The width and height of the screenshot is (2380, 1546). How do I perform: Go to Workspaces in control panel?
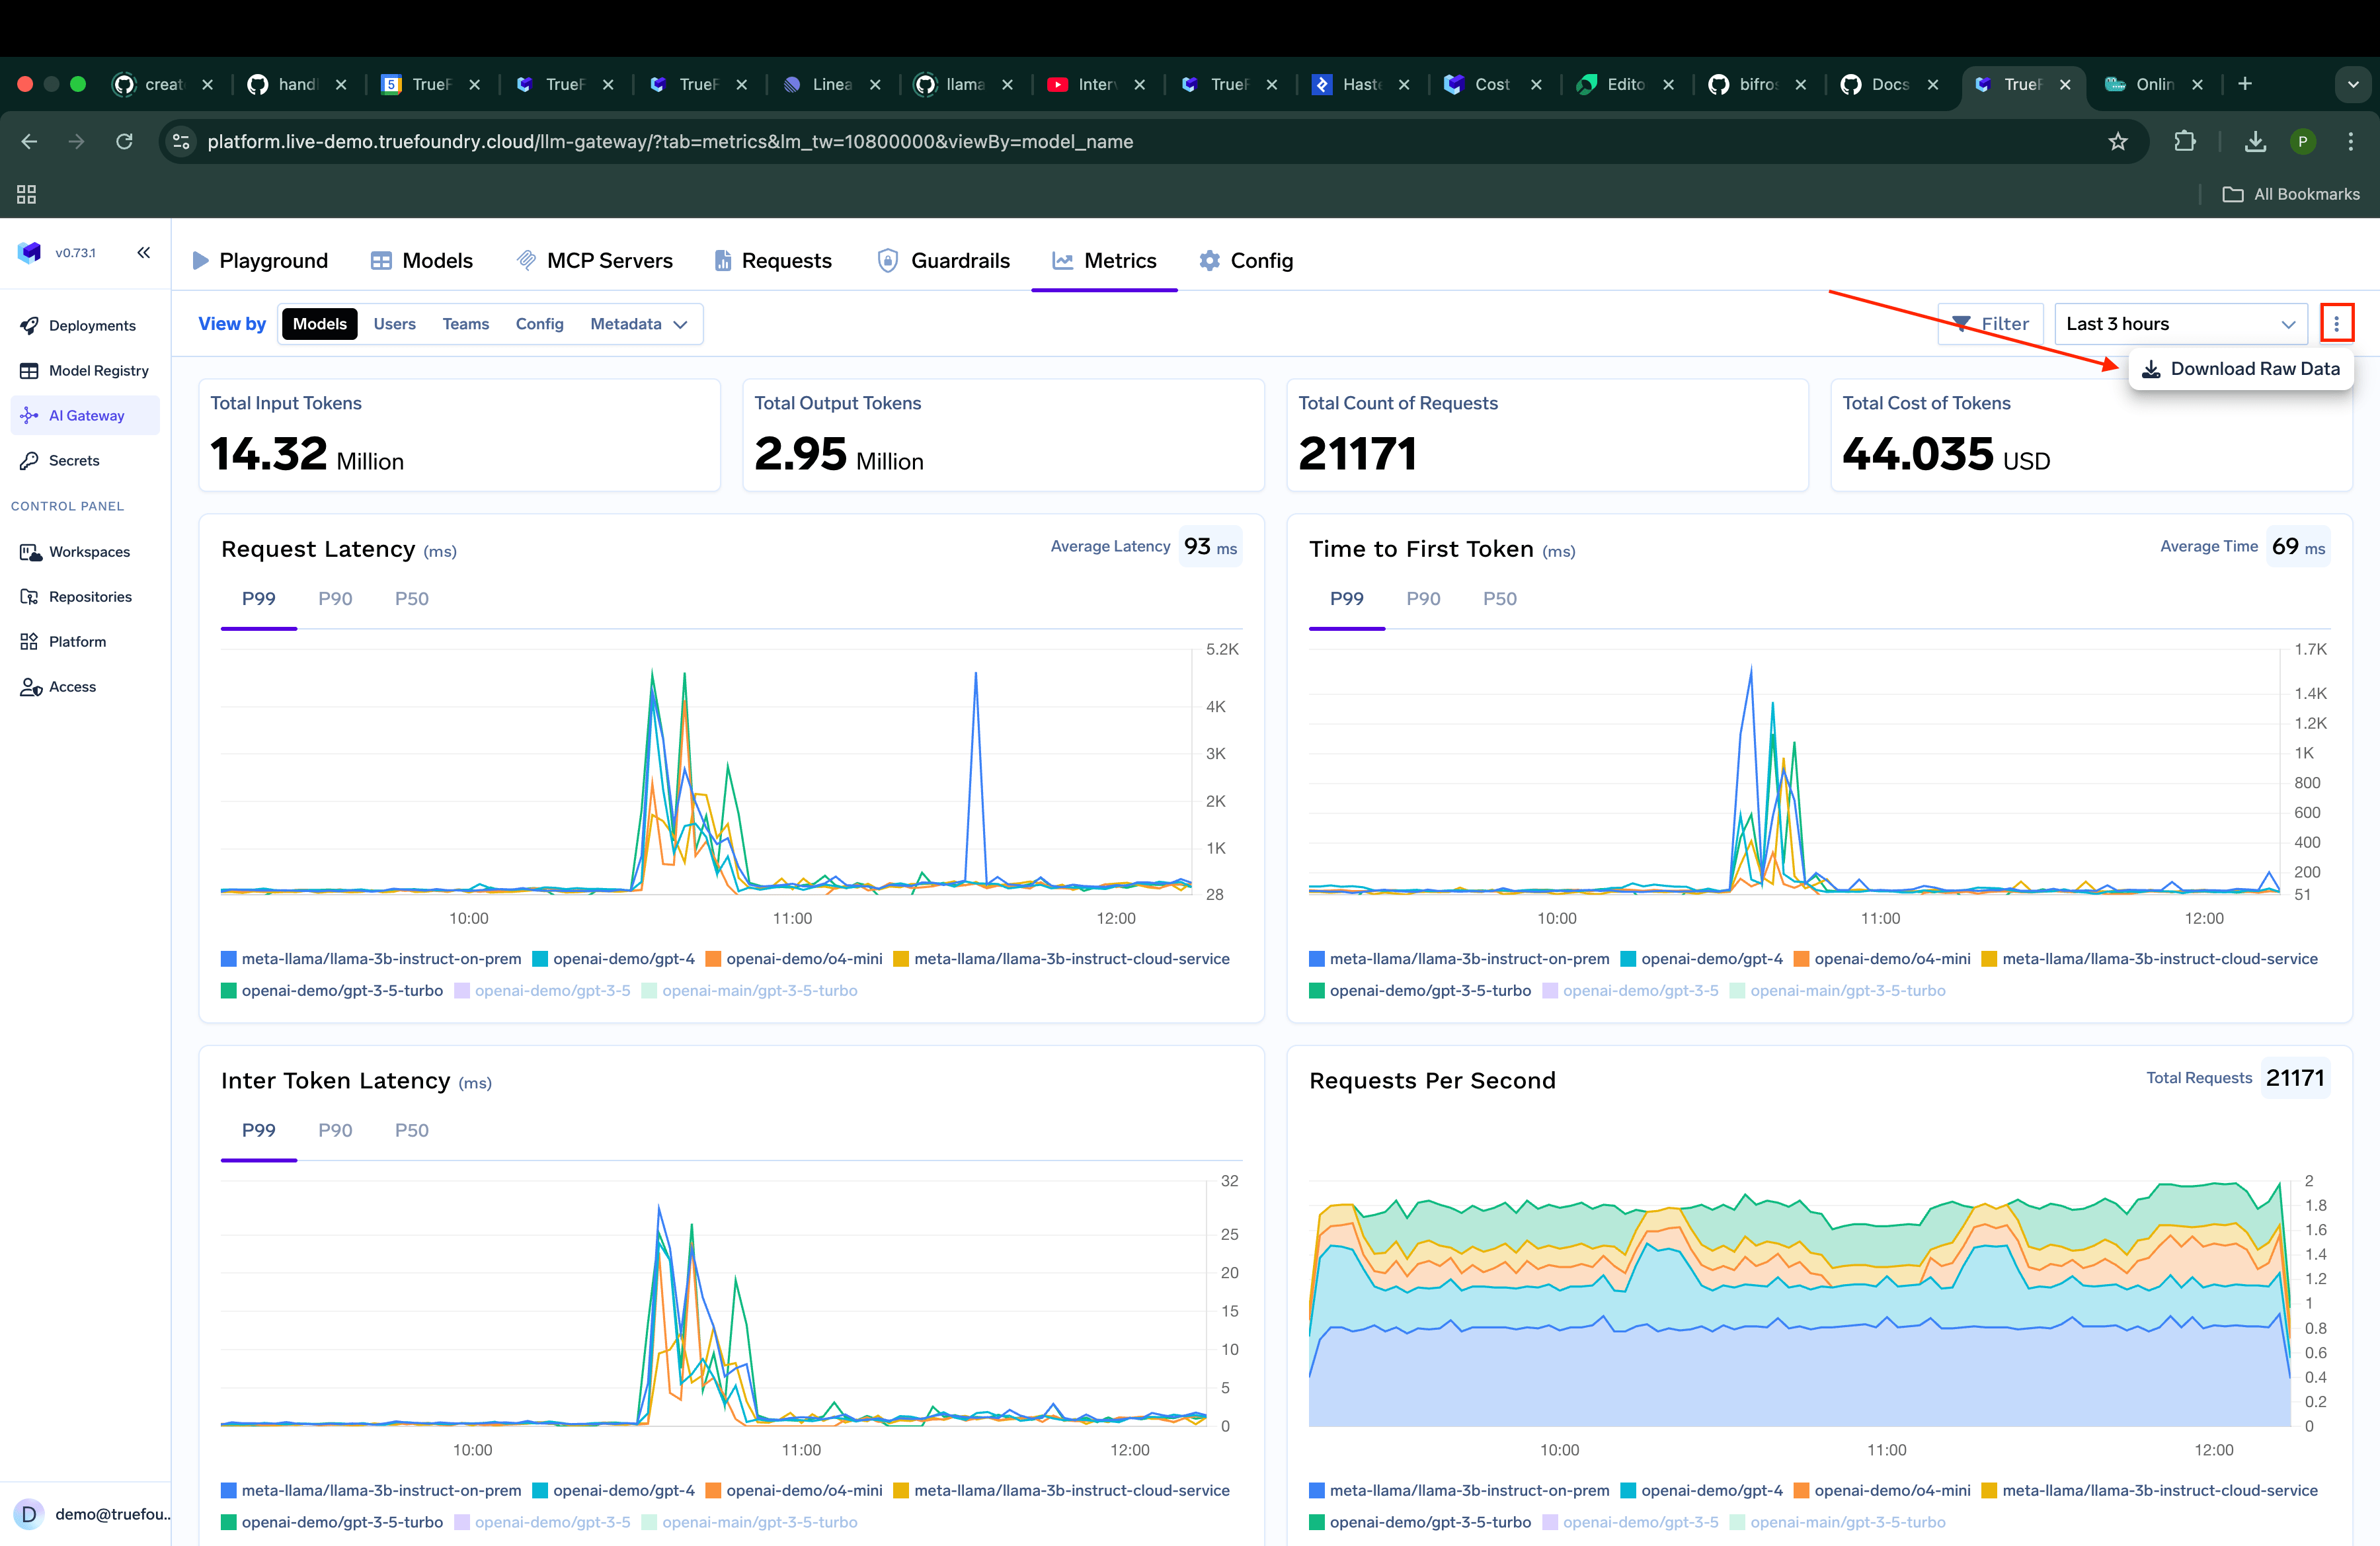tap(85, 552)
